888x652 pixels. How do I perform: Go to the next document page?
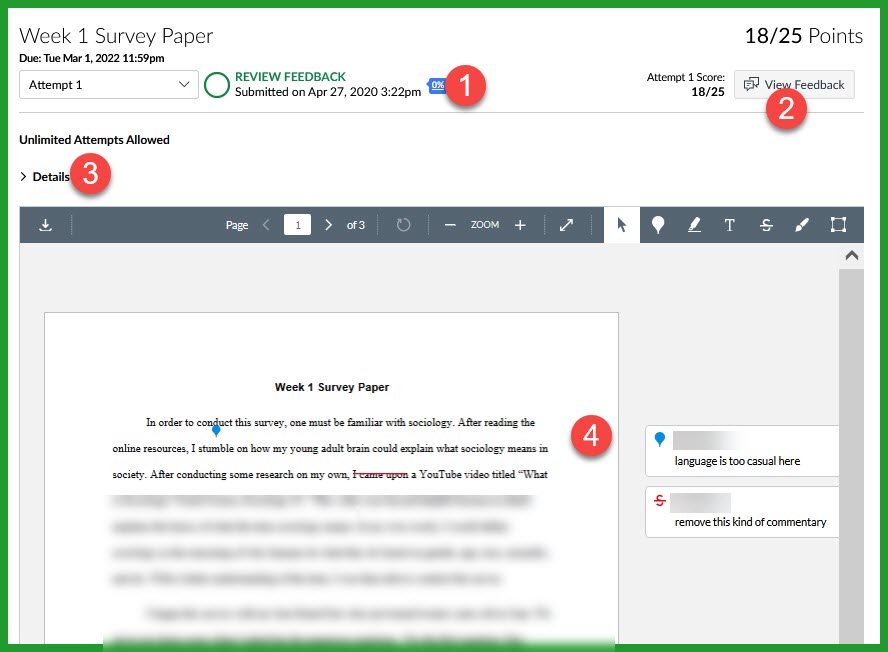(329, 225)
